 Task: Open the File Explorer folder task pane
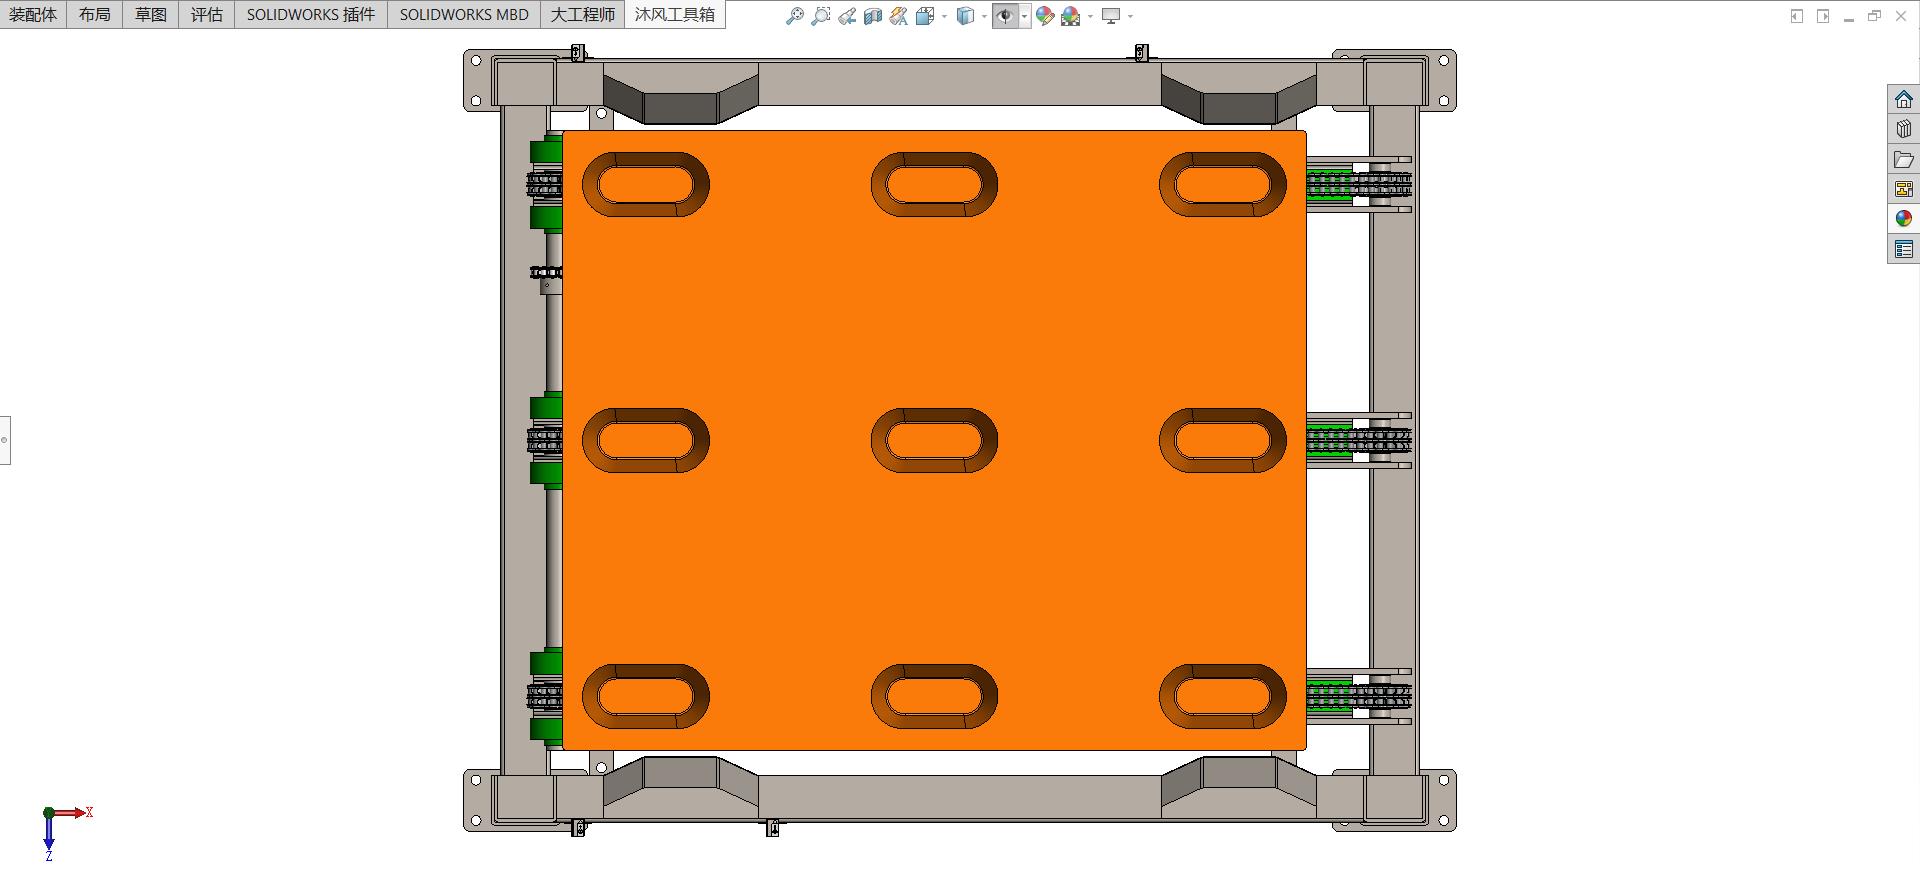1904,159
